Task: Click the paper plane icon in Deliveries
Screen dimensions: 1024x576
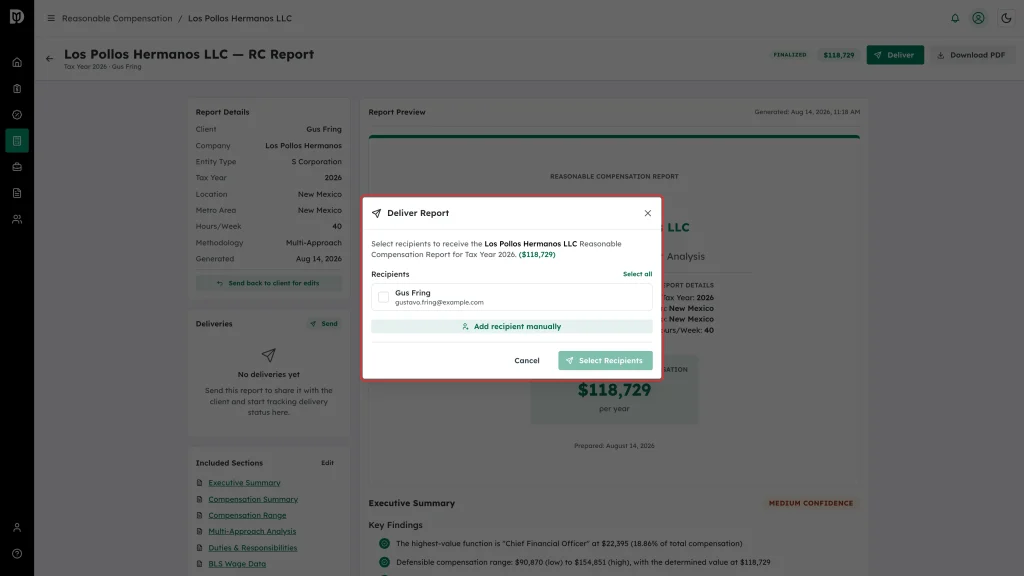Action: [268, 355]
